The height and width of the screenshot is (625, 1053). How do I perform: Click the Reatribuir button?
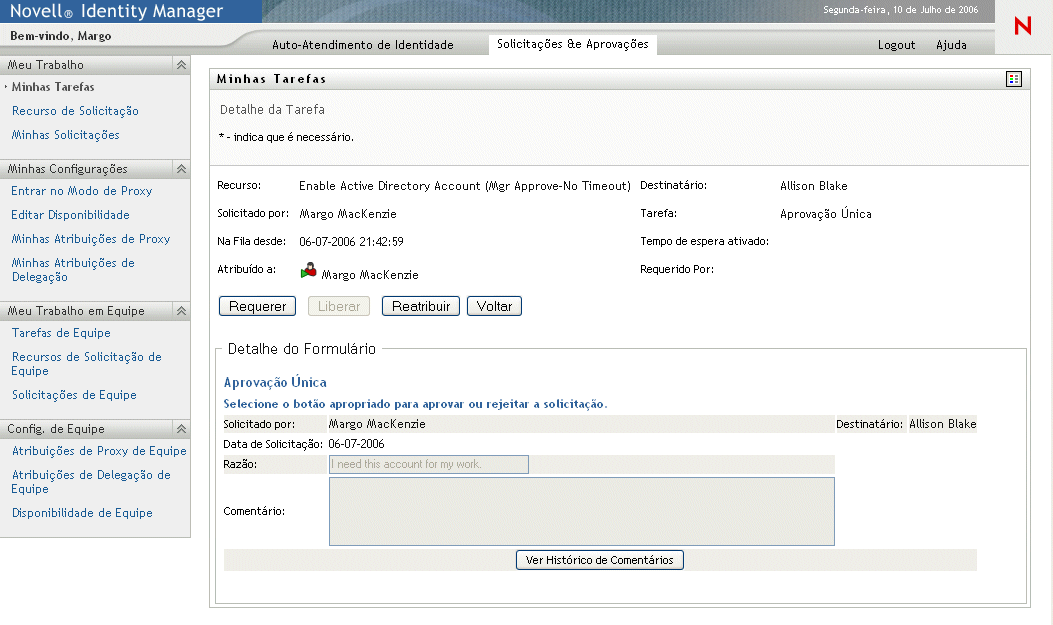pos(420,307)
